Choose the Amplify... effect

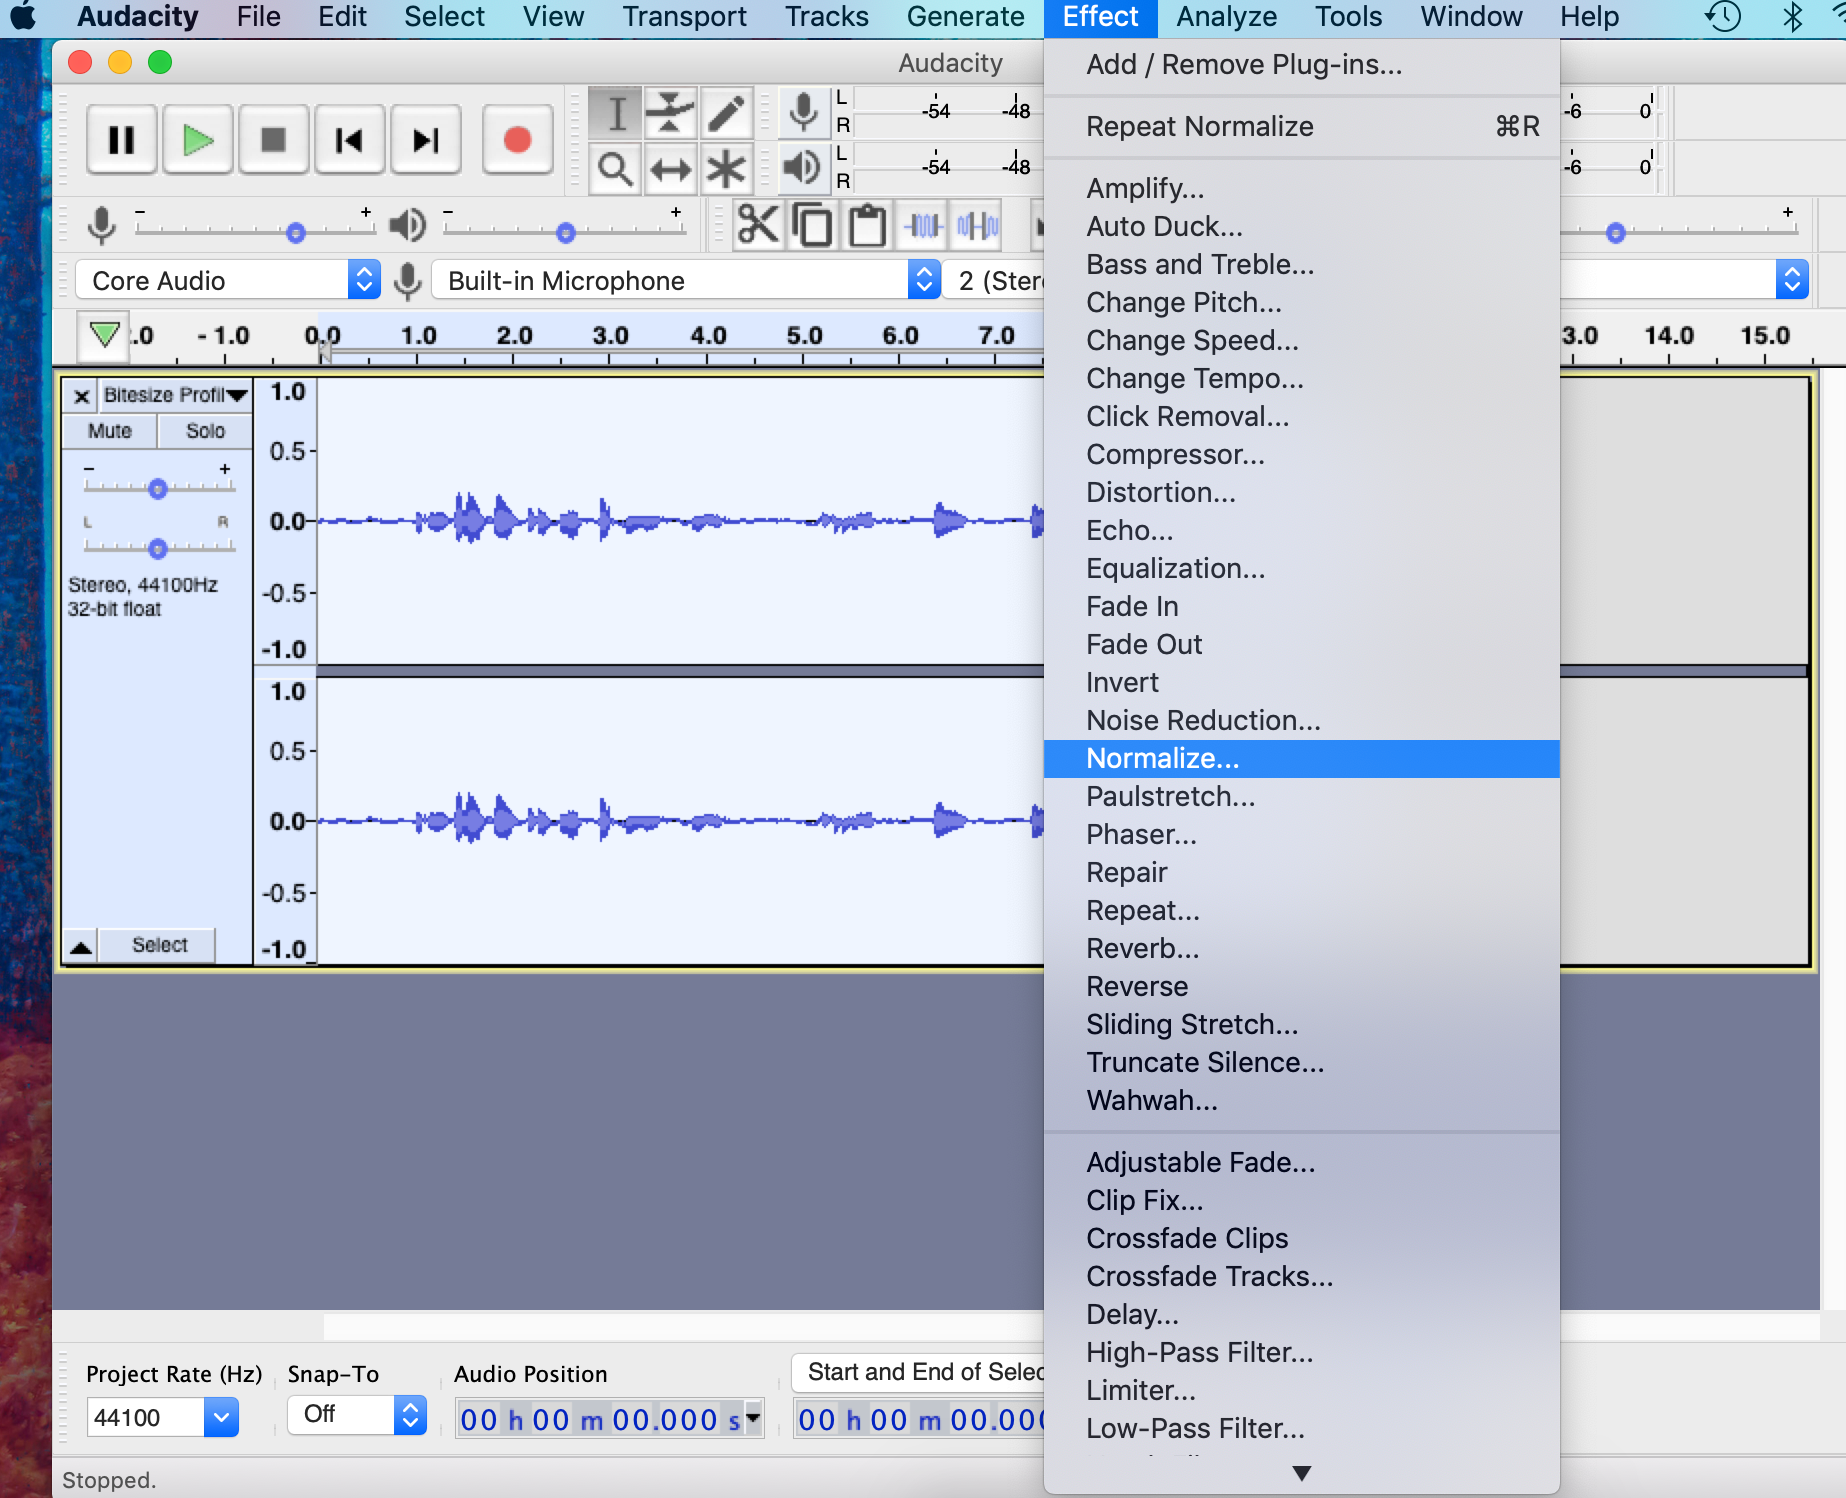pos(1301,189)
